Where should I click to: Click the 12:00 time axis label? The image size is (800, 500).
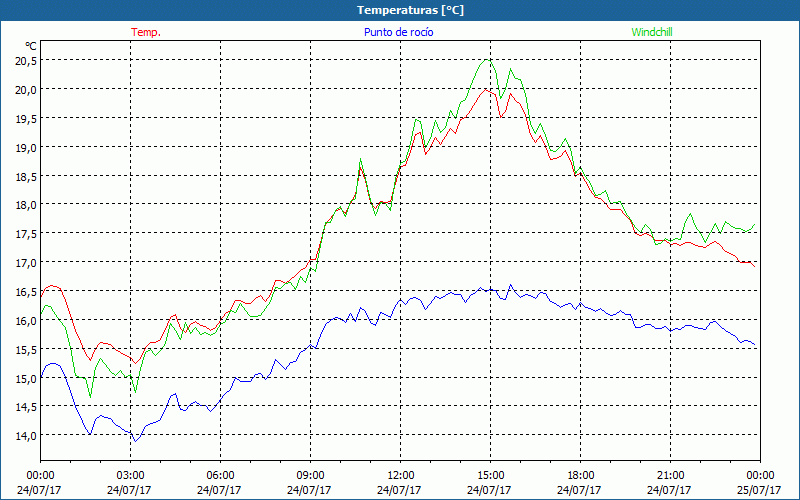point(401,475)
